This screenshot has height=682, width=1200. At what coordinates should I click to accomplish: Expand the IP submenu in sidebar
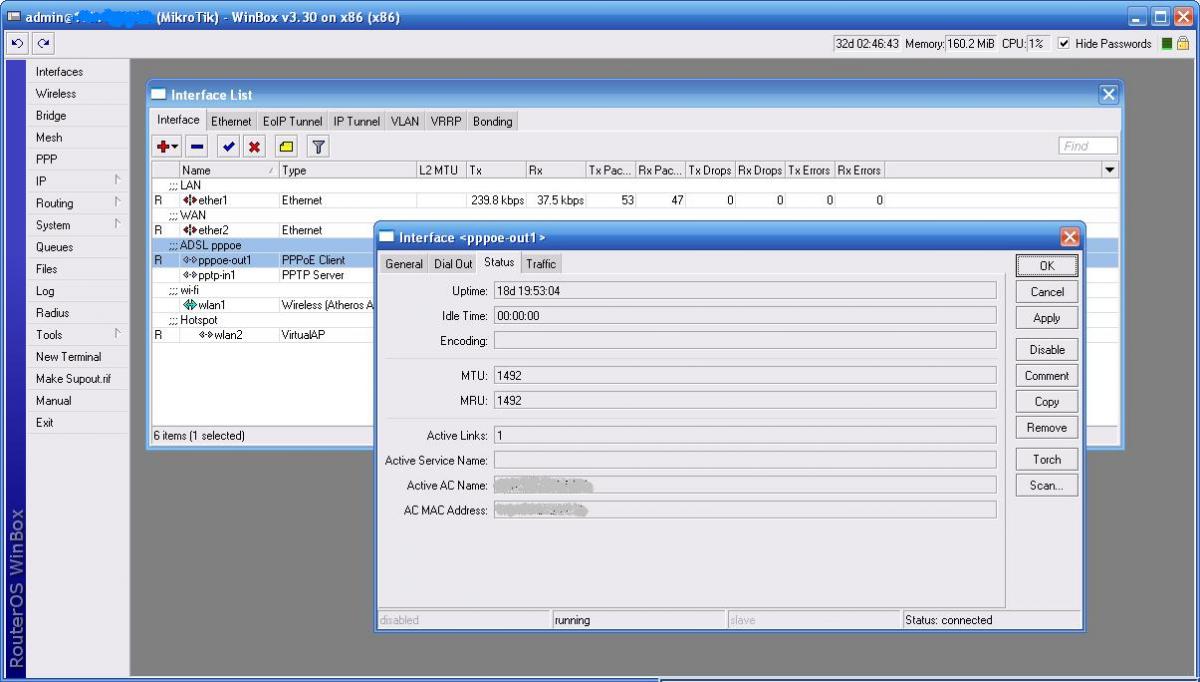point(78,181)
